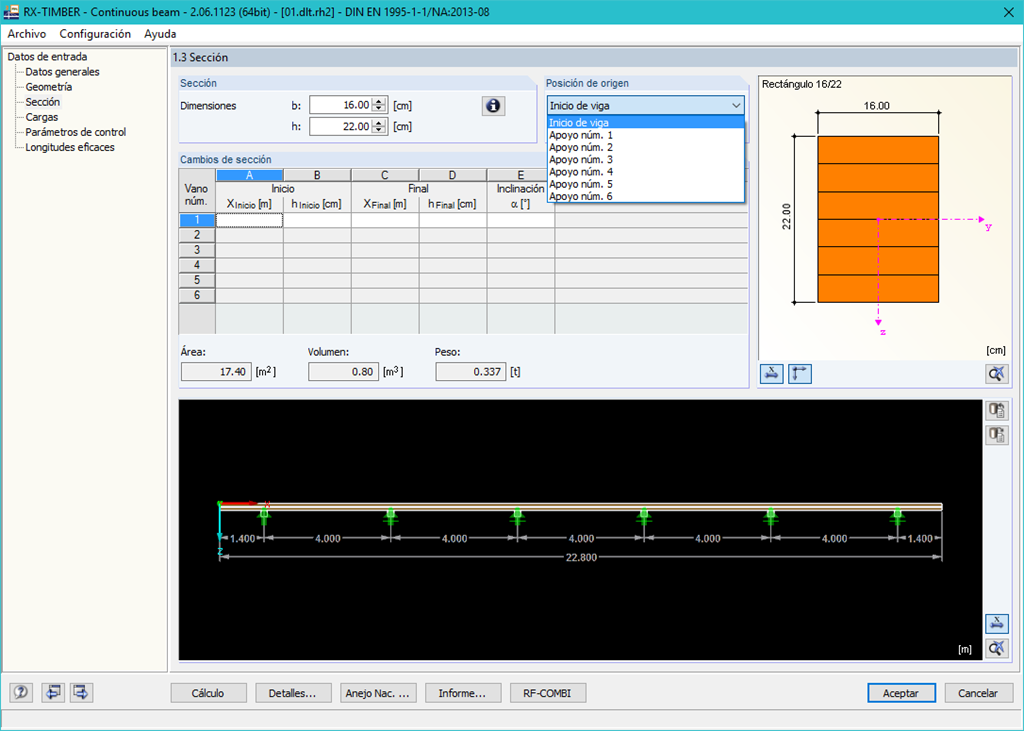This screenshot has width=1024, height=731.
Task: Click the Anejo Nac. ... button
Action: (x=377, y=693)
